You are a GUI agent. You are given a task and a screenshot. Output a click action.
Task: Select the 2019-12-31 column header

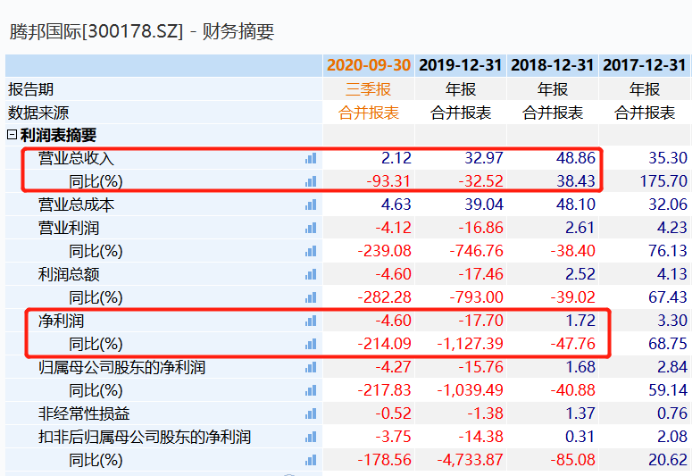click(x=461, y=65)
